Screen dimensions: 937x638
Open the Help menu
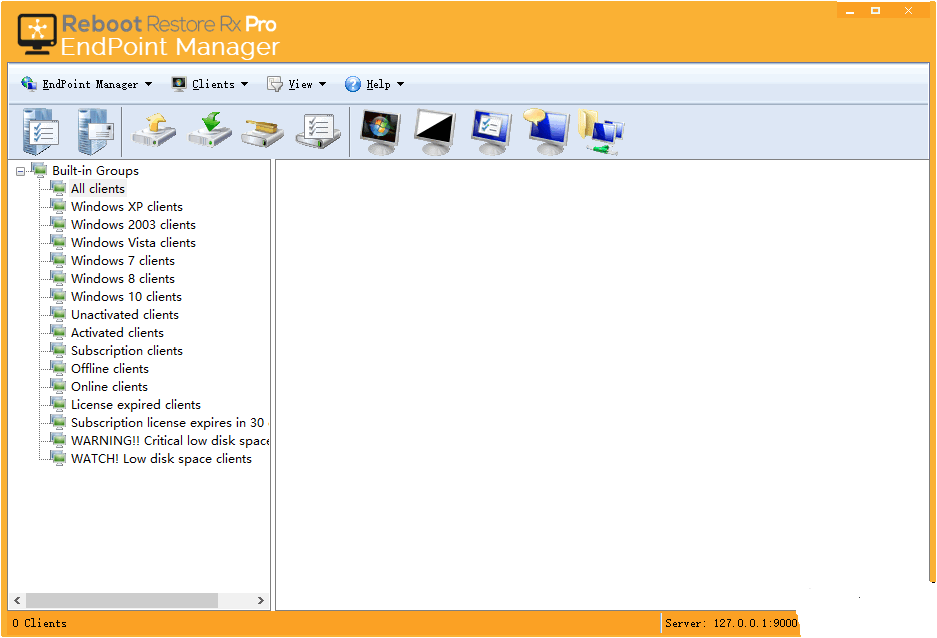[x=376, y=84]
